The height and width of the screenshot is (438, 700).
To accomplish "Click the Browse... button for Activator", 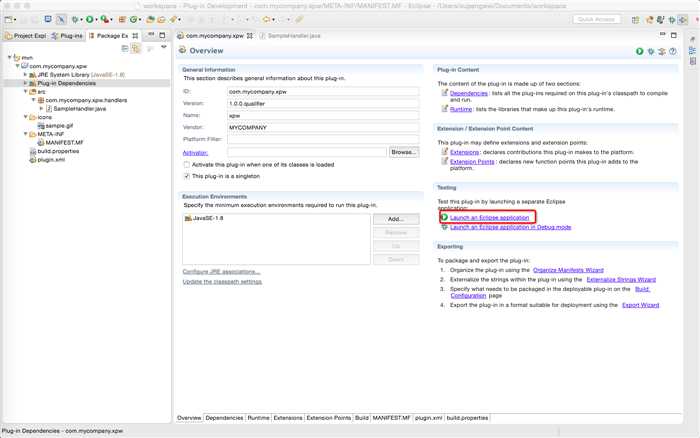I will point(404,152).
